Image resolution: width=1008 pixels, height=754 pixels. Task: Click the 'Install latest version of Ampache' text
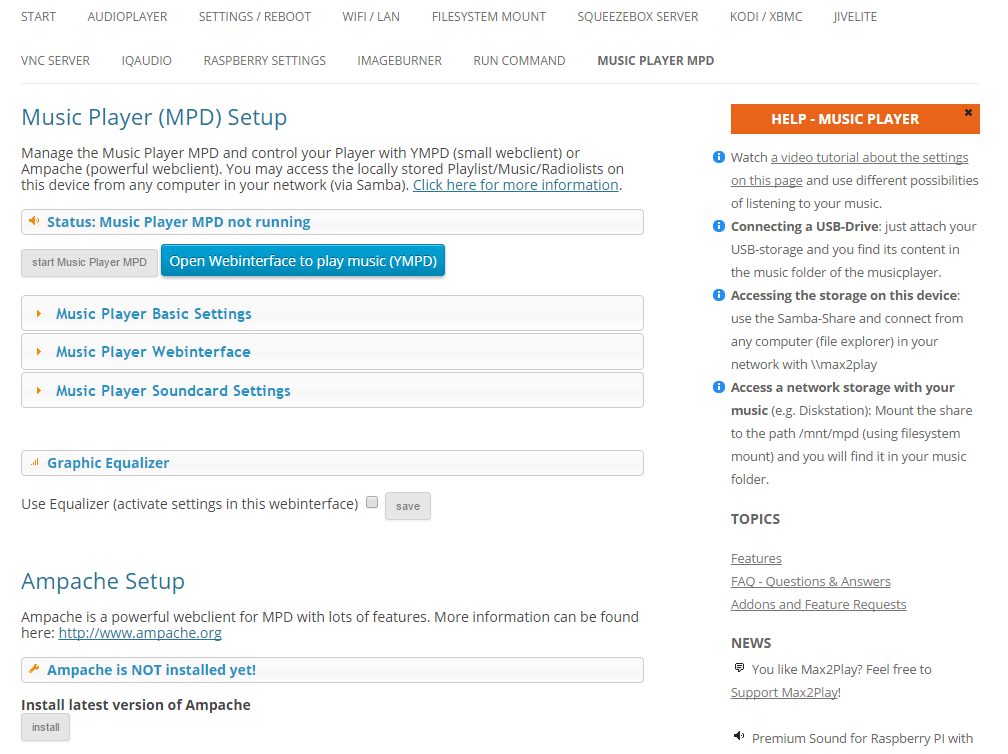tap(136, 705)
